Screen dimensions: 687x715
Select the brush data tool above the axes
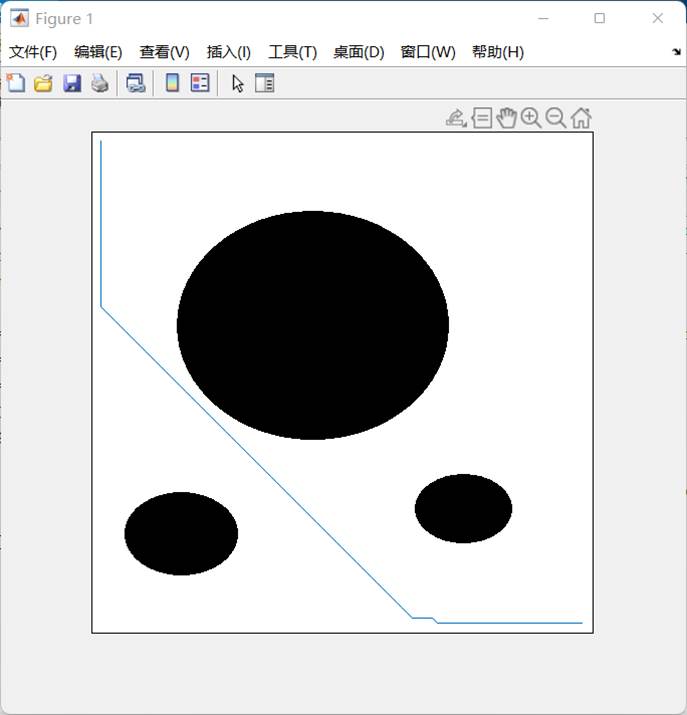(x=456, y=118)
